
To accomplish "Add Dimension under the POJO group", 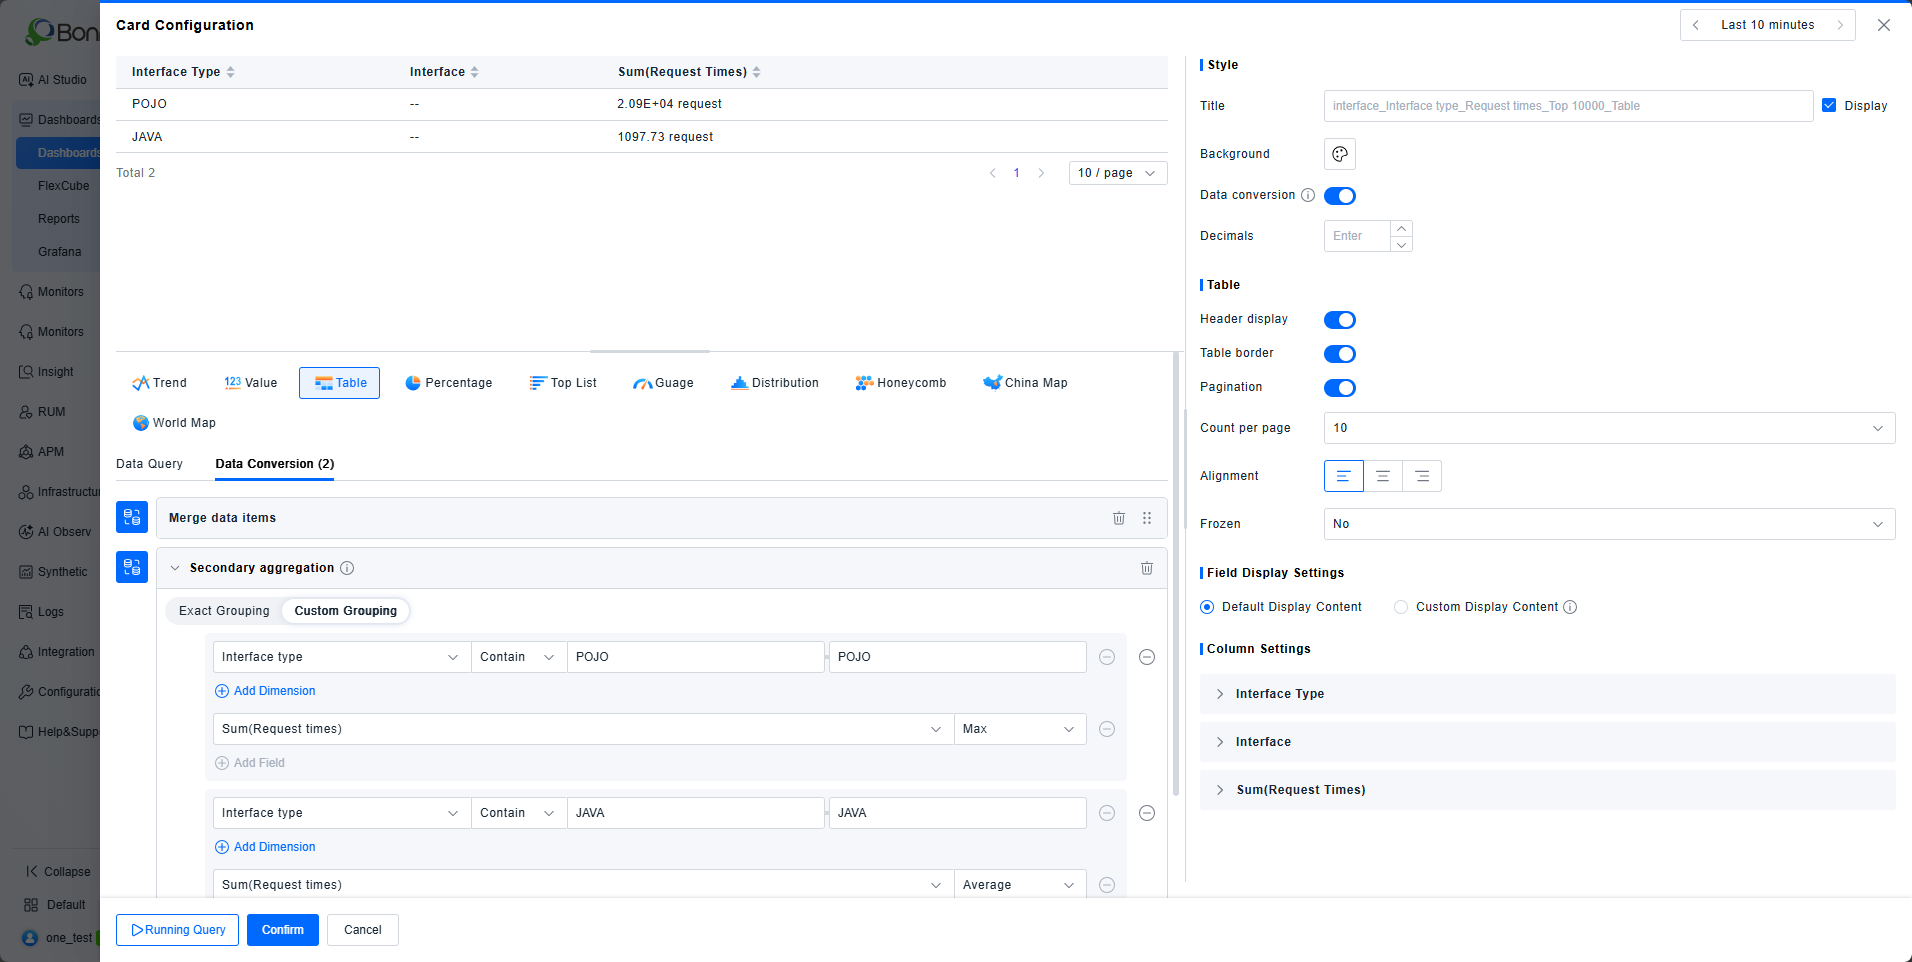I will click(x=265, y=691).
